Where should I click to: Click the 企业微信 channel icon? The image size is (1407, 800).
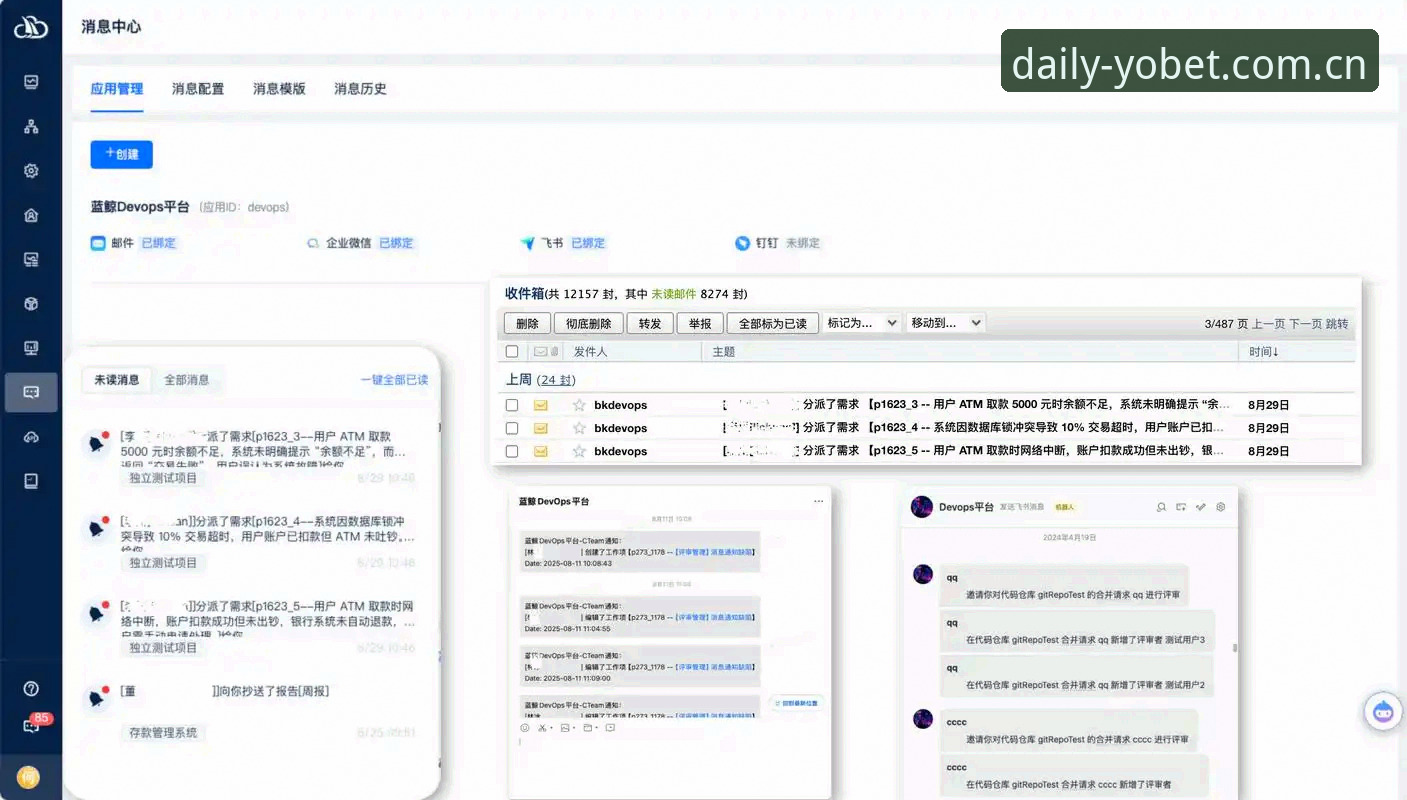[x=314, y=243]
